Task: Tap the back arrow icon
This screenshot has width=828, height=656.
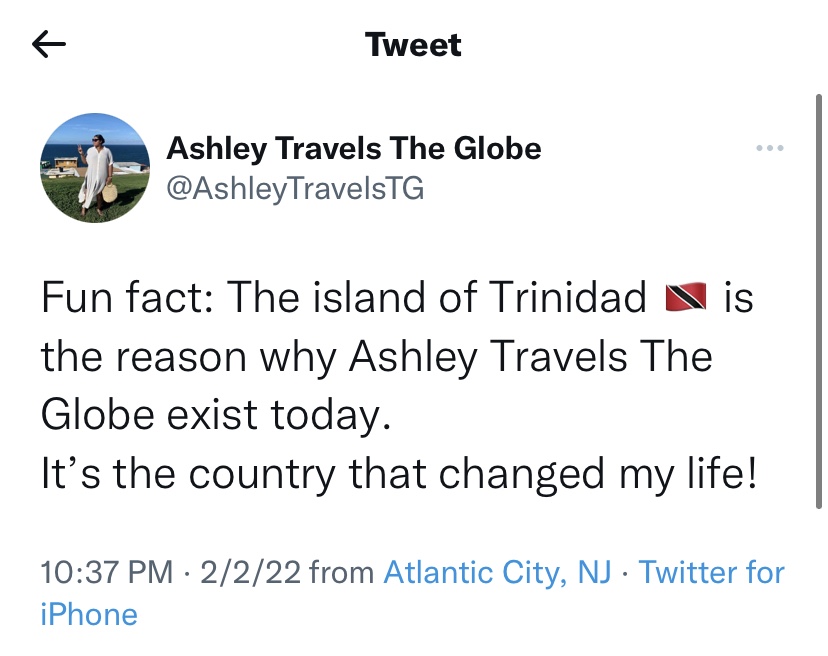Action: (x=49, y=45)
